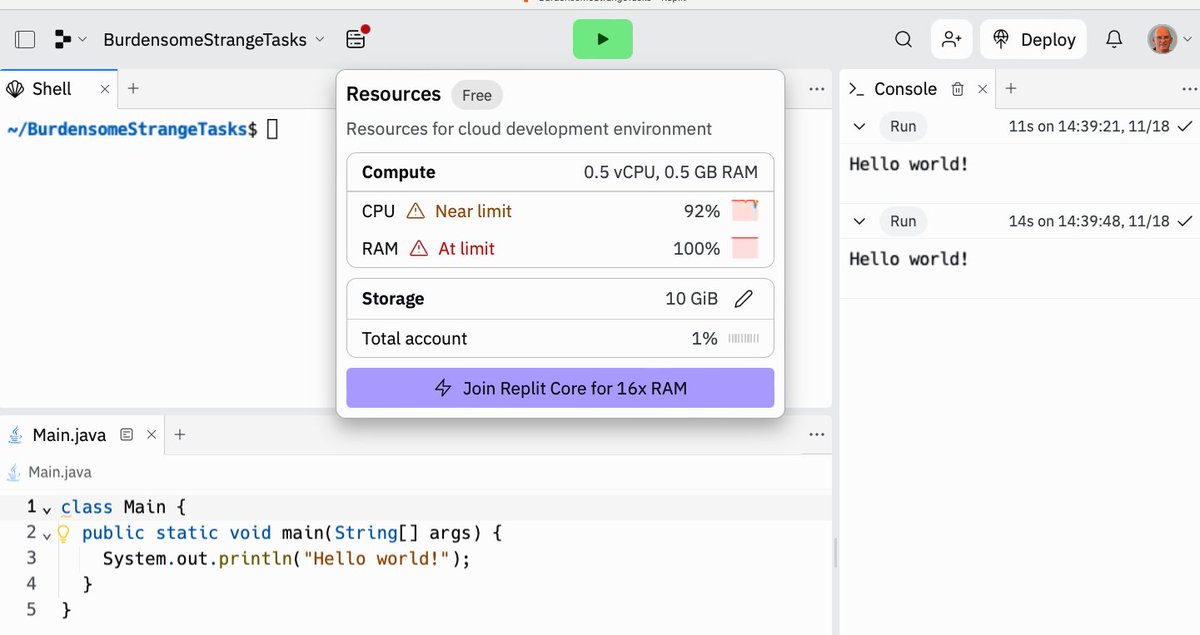Clear console with the trash icon
The height and width of the screenshot is (635, 1200).
coord(957,89)
